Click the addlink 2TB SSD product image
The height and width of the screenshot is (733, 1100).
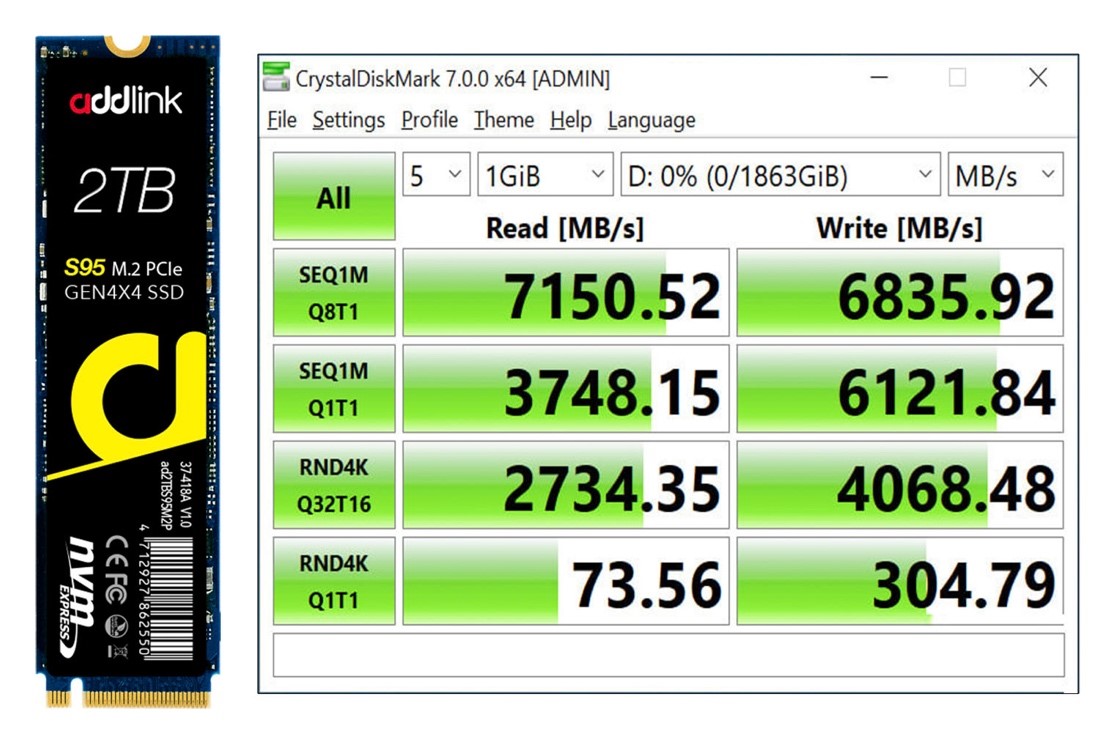pyautogui.click(x=126, y=370)
